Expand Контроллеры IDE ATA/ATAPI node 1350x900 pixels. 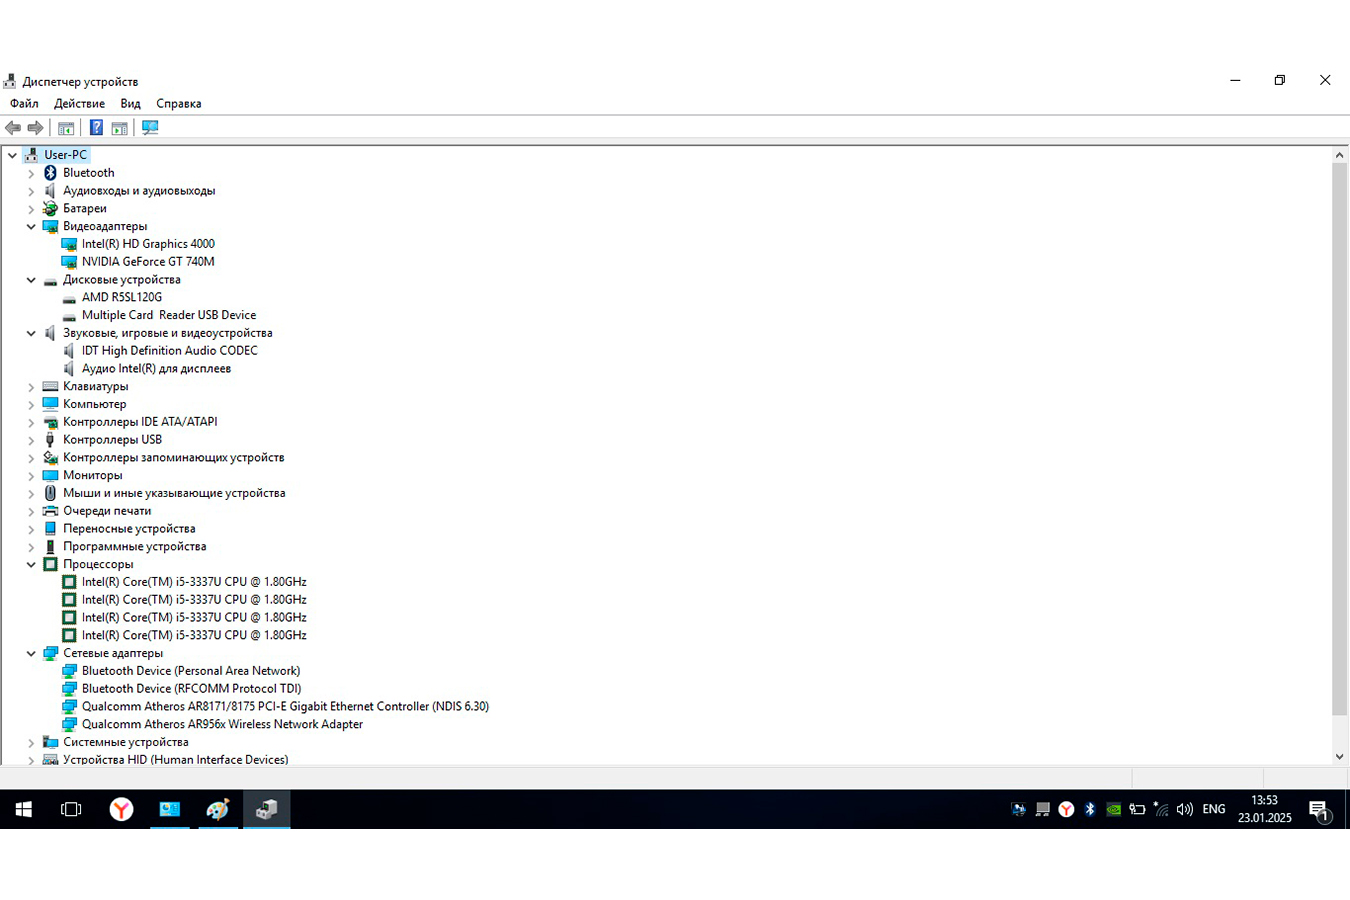(x=31, y=422)
